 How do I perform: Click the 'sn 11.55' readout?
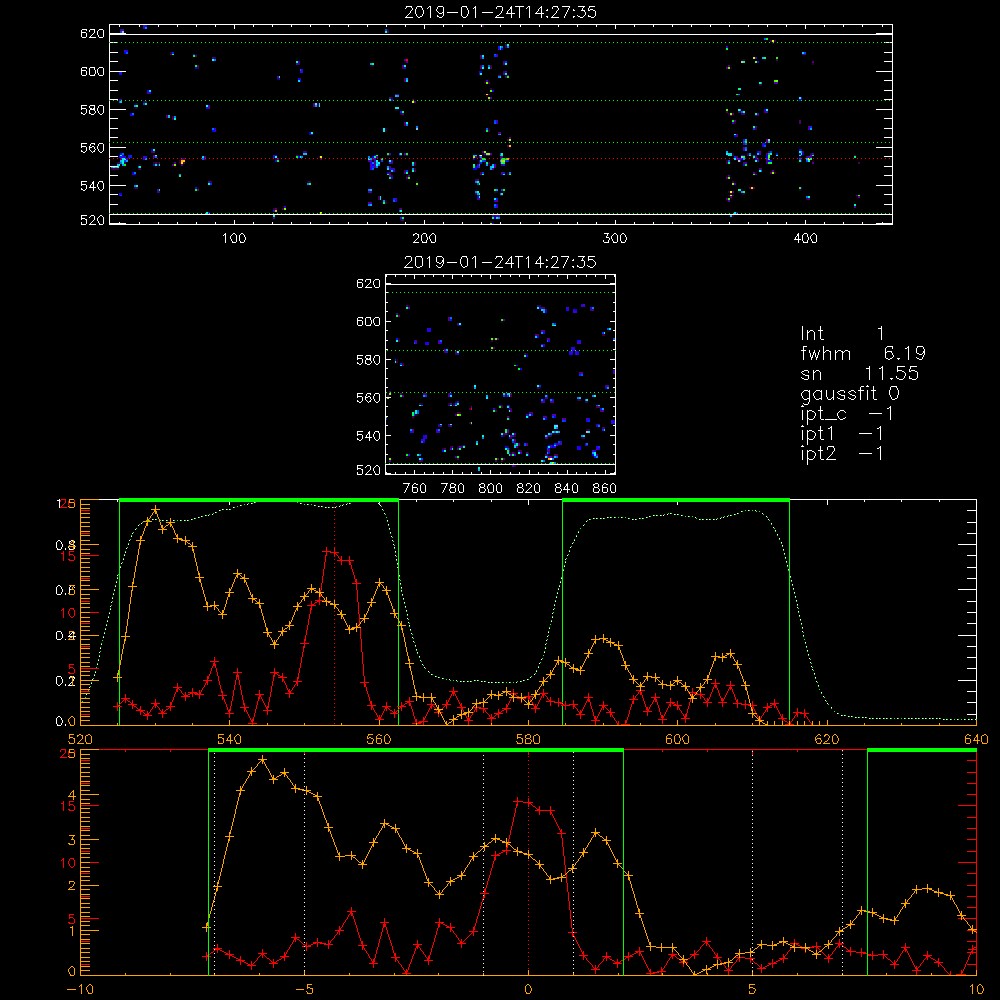tap(860, 373)
